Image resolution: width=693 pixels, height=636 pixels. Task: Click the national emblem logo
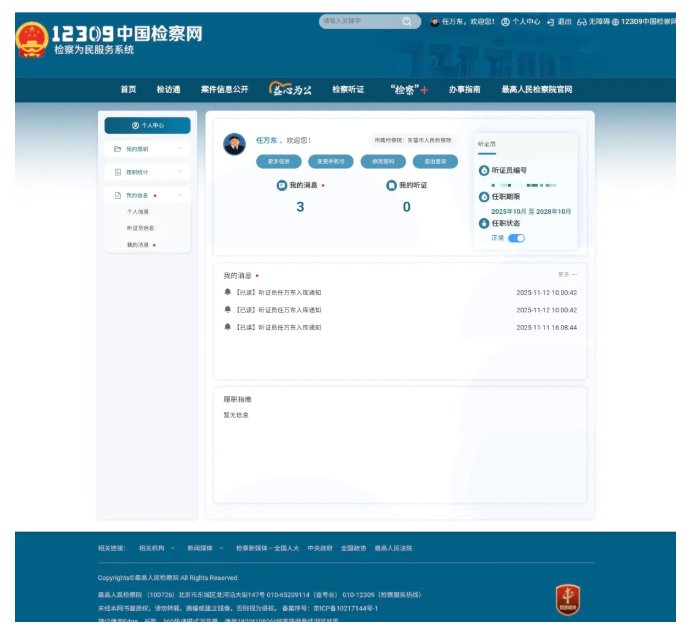point(31,40)
